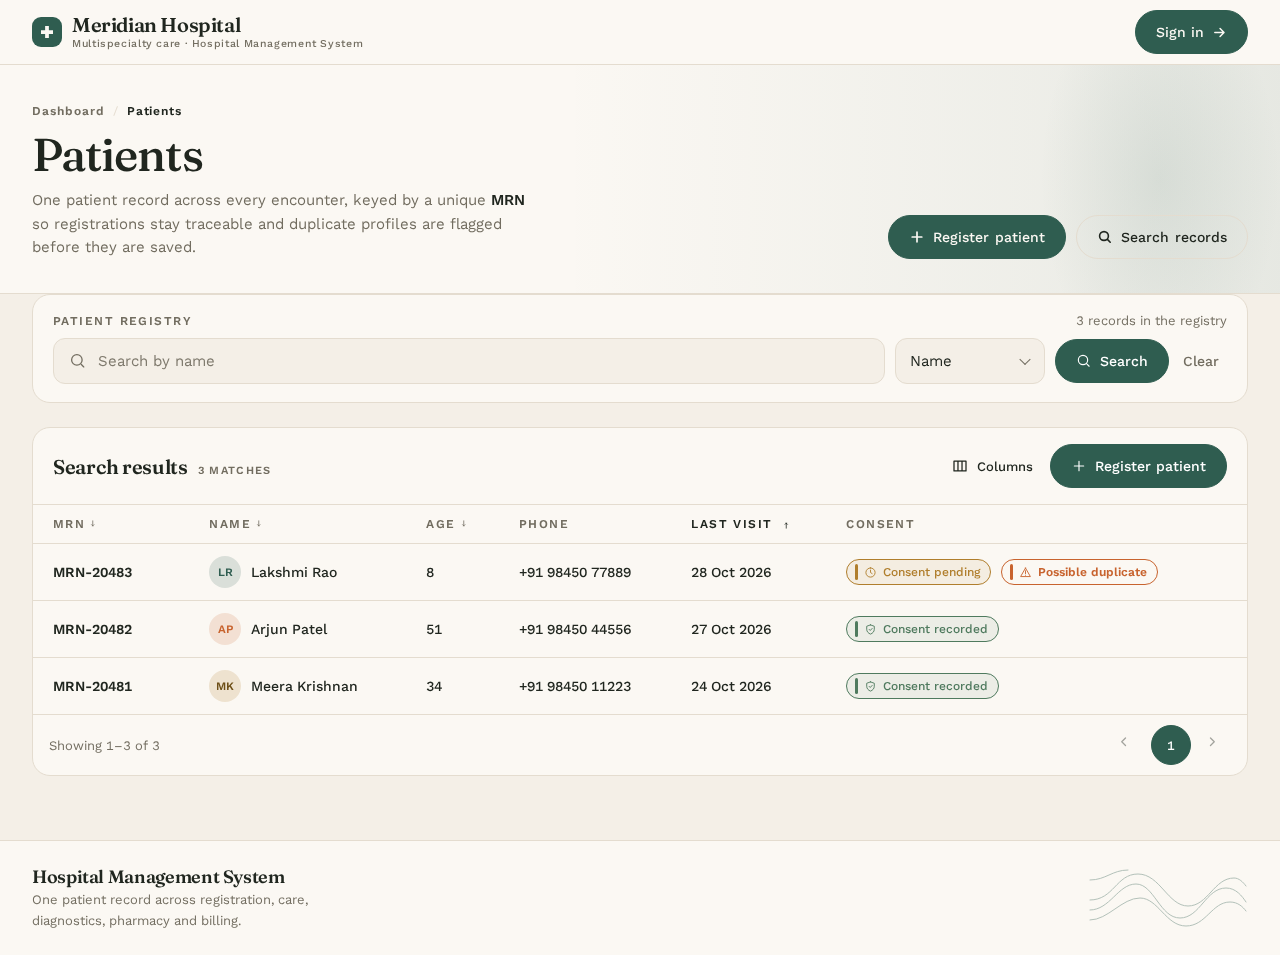Click the Sign in button
The width and height of the screenshot is (1280, 955).
pyautogui.click(x=1191, y=32)
